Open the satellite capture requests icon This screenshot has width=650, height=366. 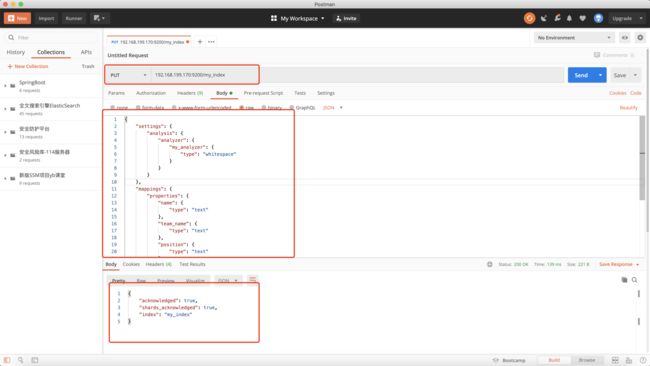543,18
